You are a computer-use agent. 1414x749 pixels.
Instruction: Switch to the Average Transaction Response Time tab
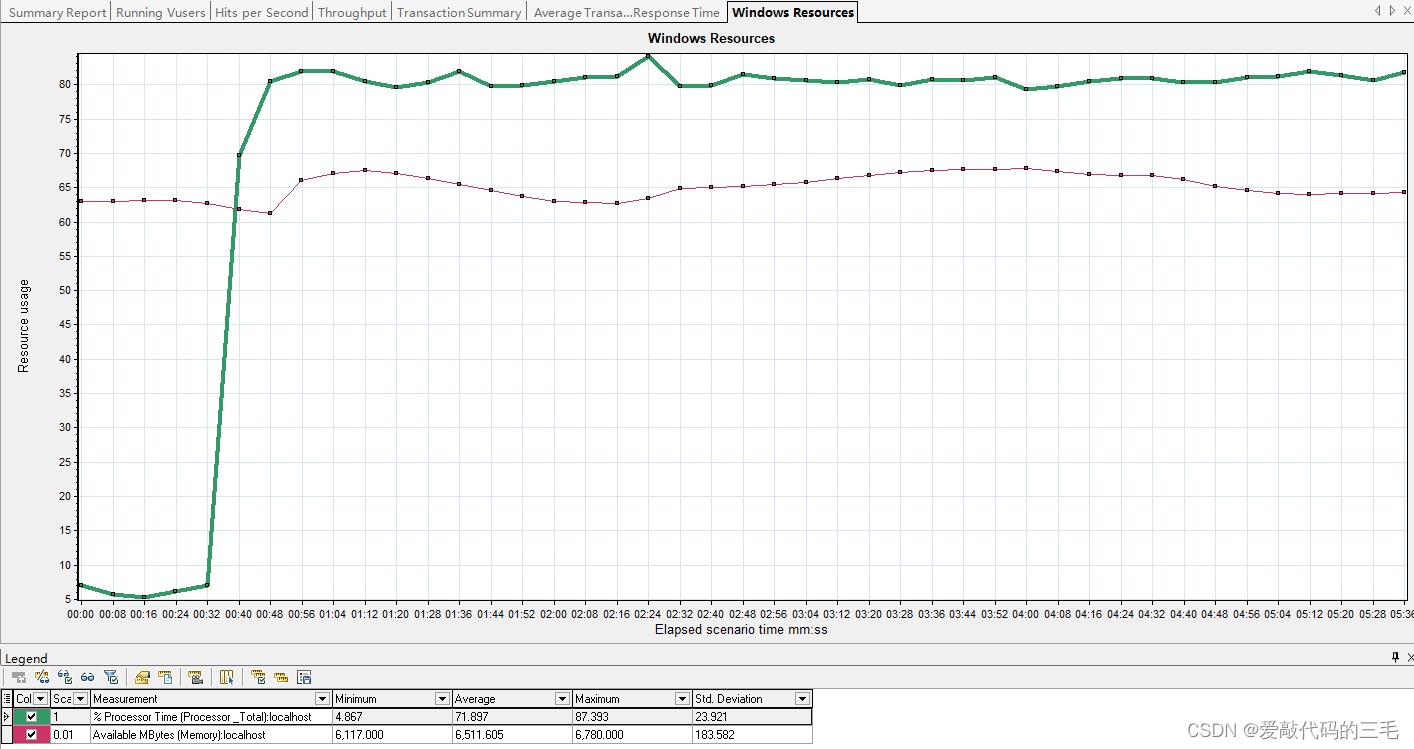coord(626,12)
